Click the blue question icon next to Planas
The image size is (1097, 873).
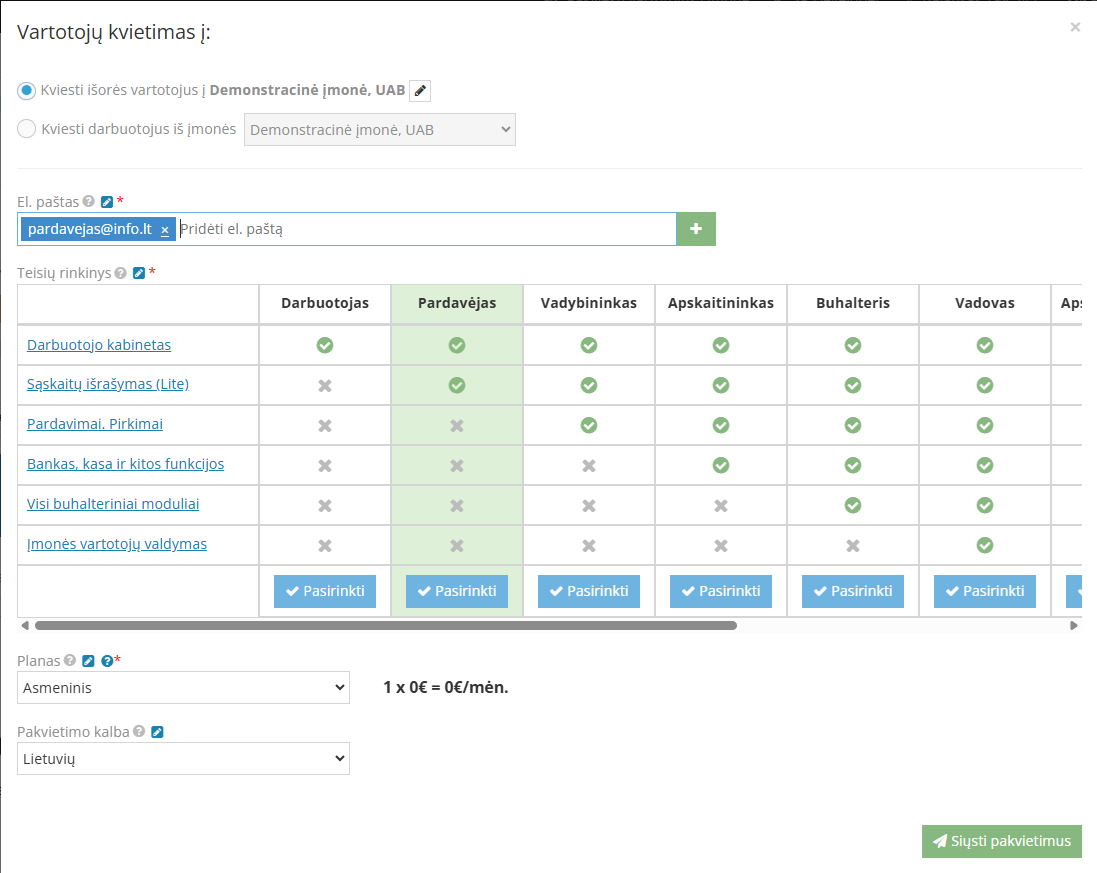click(107, 660)
